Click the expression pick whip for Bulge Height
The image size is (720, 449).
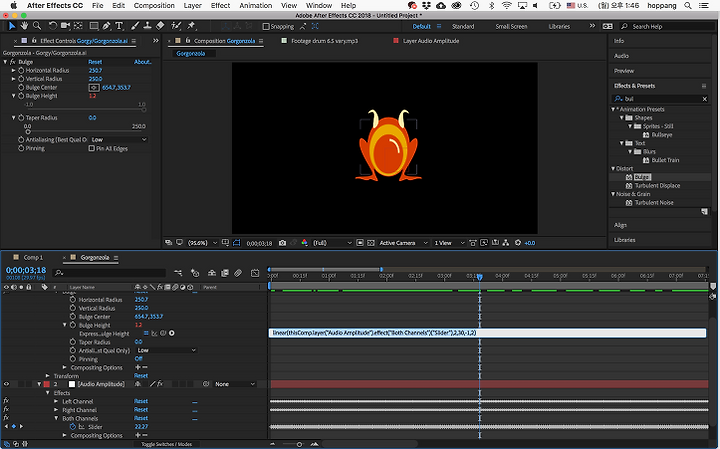(163, 333)
